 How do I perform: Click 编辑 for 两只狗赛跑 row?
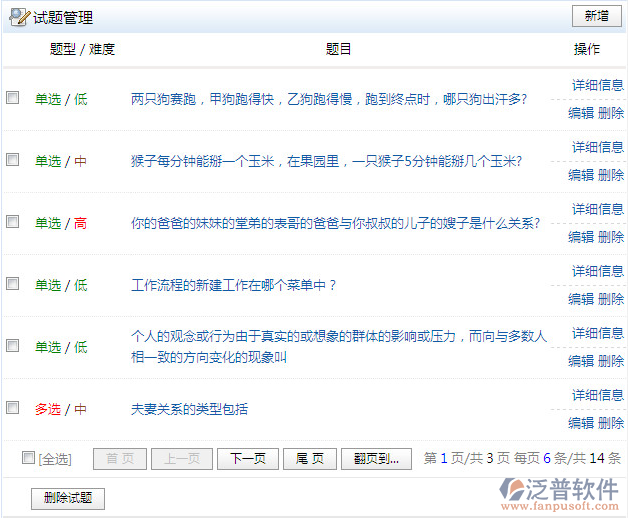[x=581, y=113]
